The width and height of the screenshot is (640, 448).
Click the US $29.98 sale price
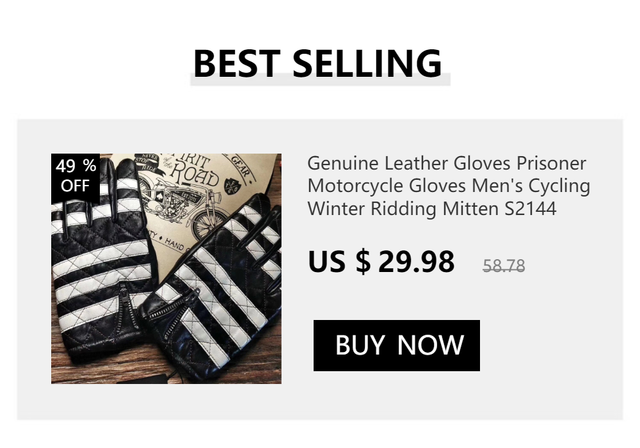[381, 262]
